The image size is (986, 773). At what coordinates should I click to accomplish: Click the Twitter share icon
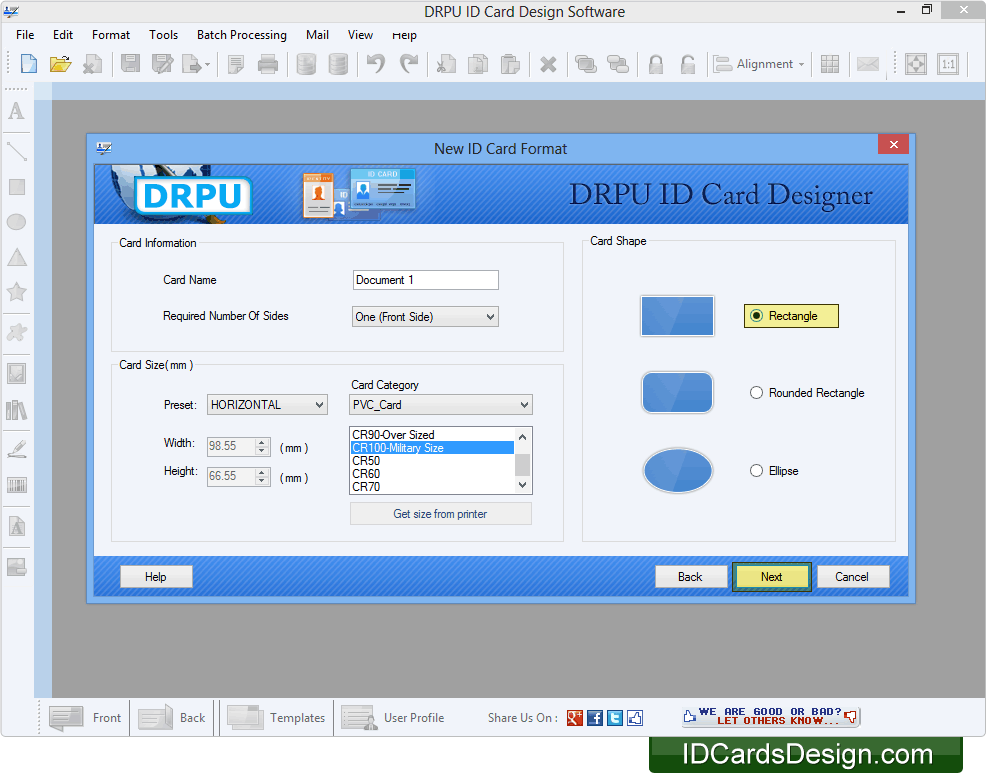pos(615,718)
